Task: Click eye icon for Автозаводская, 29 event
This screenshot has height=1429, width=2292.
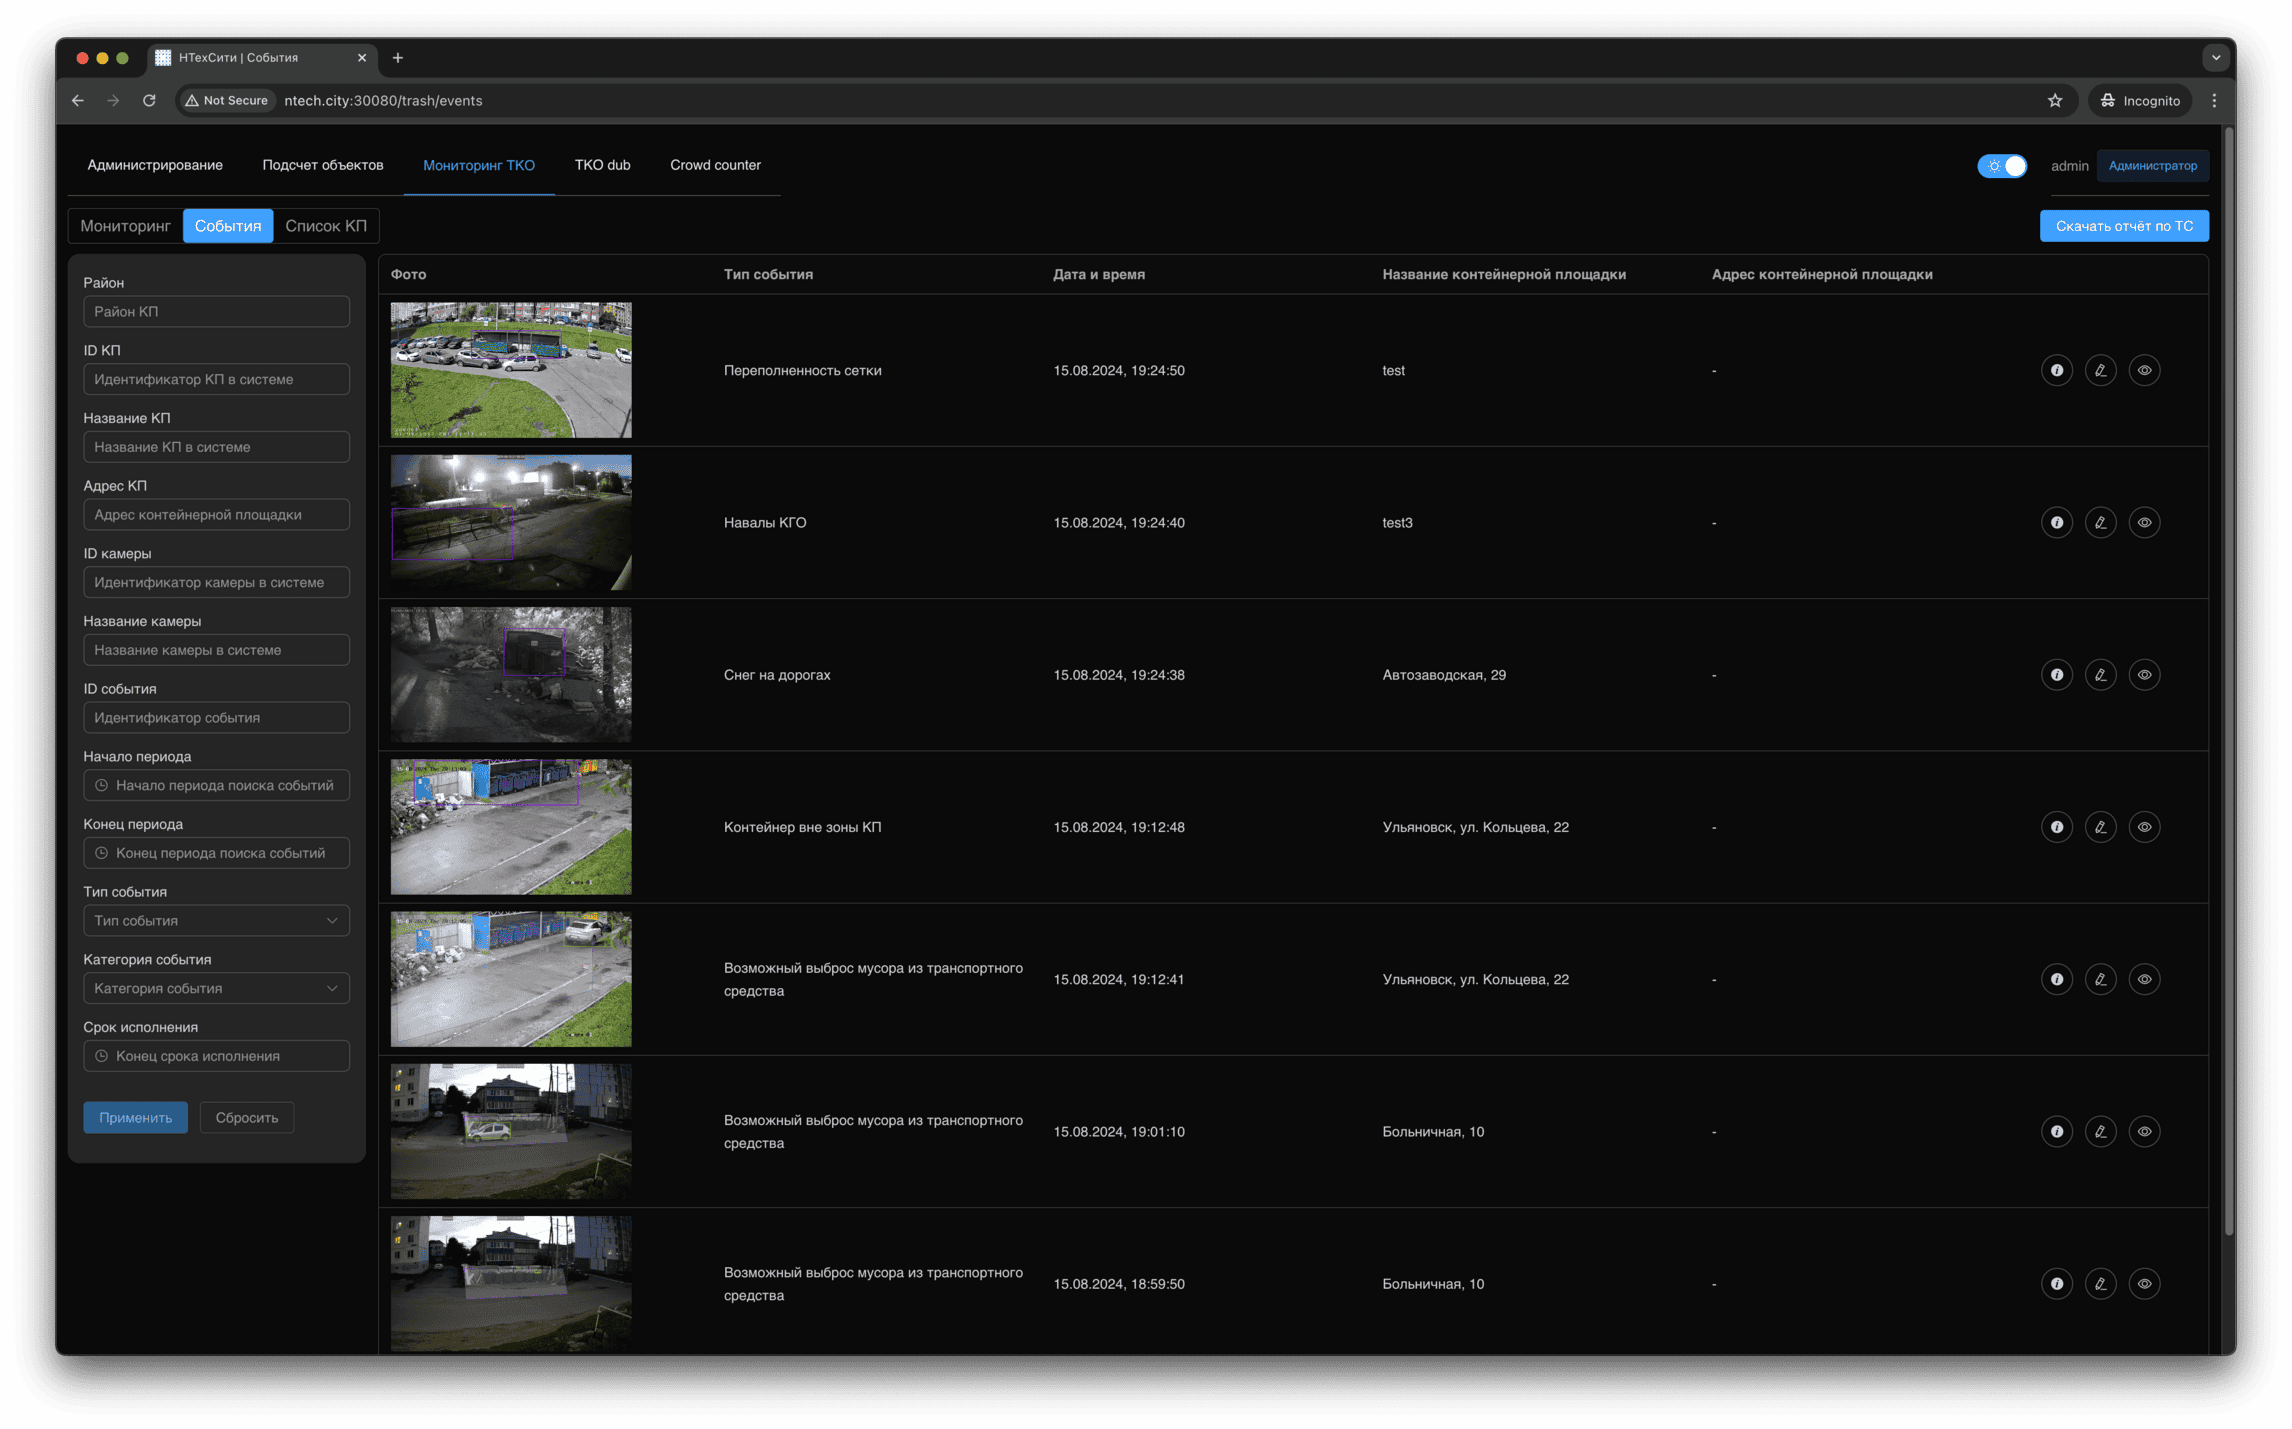Action: pyautogui.click(x=2144, y=675)
